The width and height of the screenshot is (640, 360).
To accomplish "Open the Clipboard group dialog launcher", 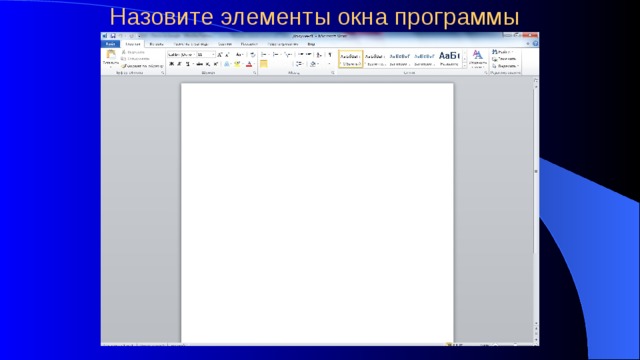I will [x=162, y=73].
